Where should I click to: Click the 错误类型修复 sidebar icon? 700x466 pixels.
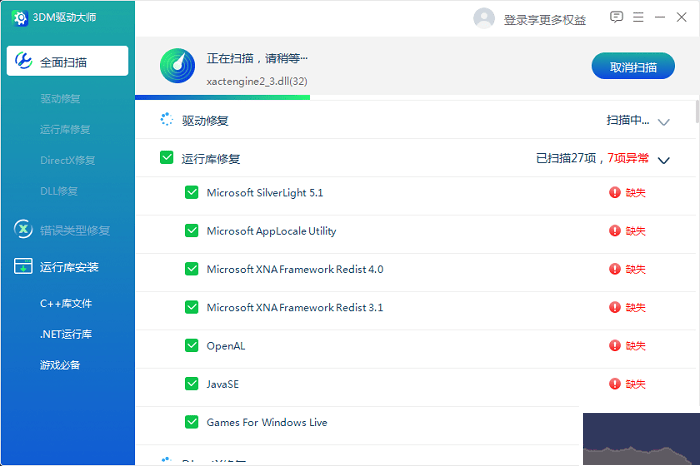pos(22,230)
